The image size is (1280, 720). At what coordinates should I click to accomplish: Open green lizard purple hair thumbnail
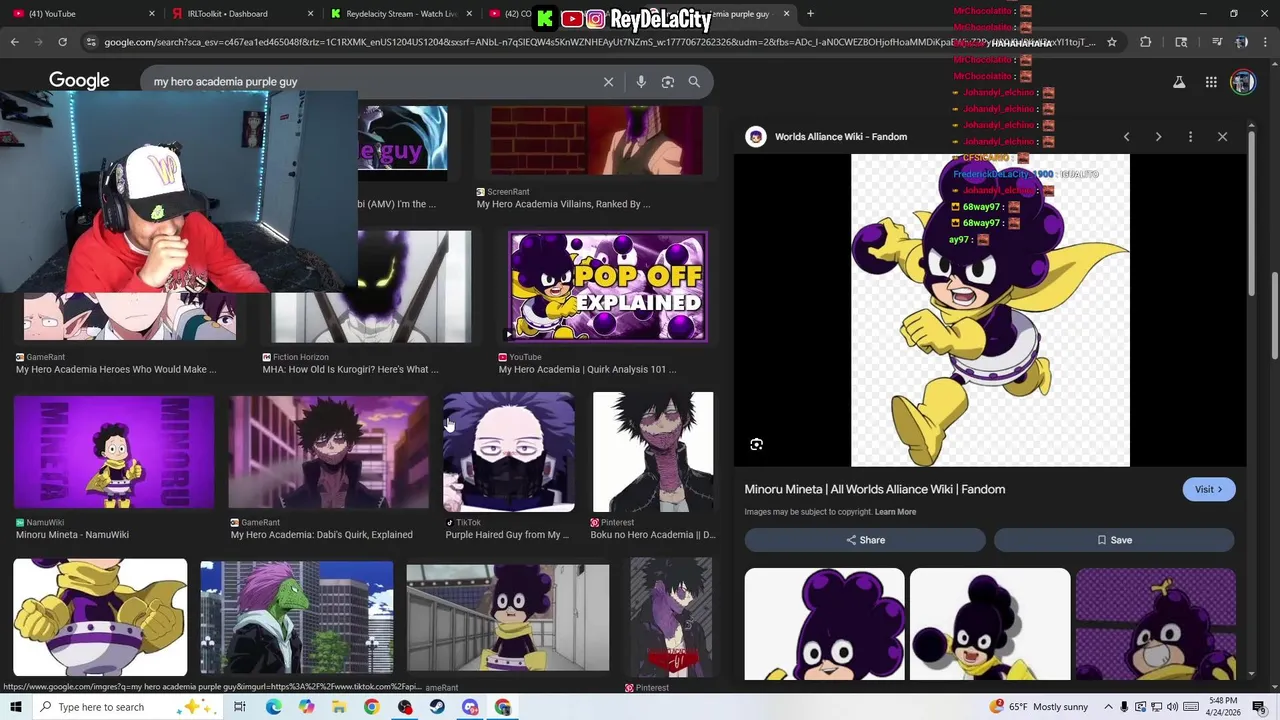[x=297, y=617]
